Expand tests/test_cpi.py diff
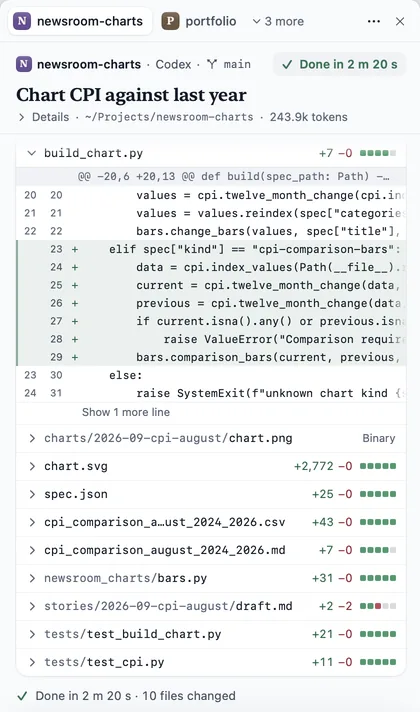 click(211, 662)
